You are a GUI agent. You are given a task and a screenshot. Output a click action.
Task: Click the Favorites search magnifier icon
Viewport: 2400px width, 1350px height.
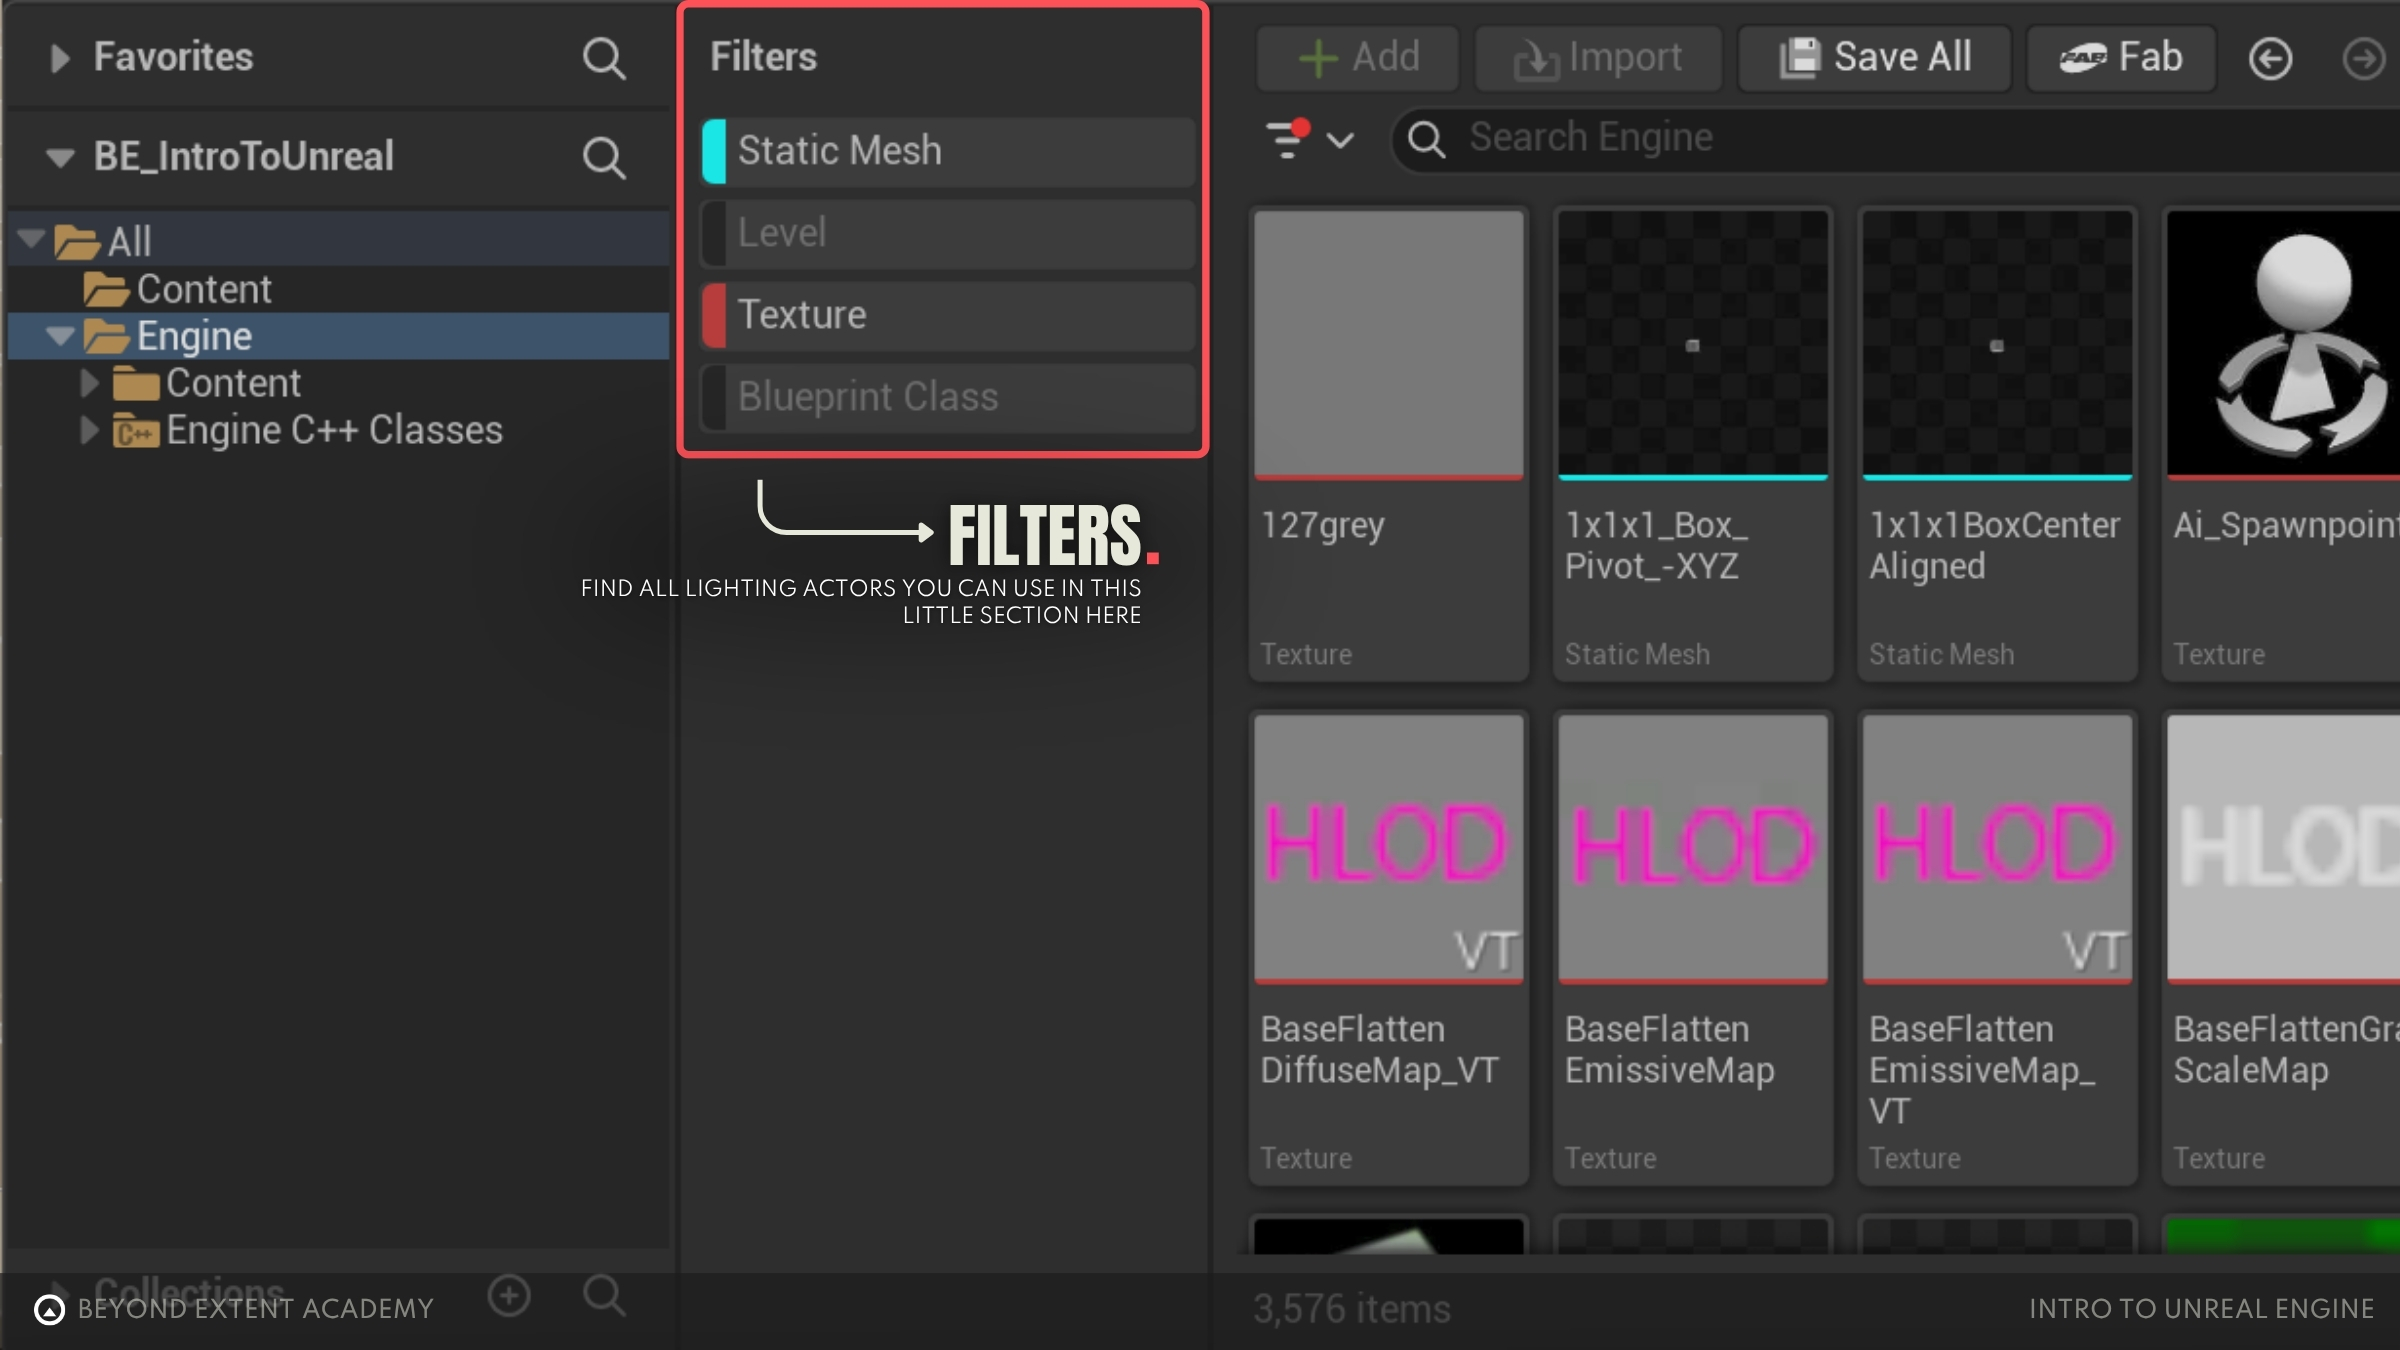(x=604, y=59)
